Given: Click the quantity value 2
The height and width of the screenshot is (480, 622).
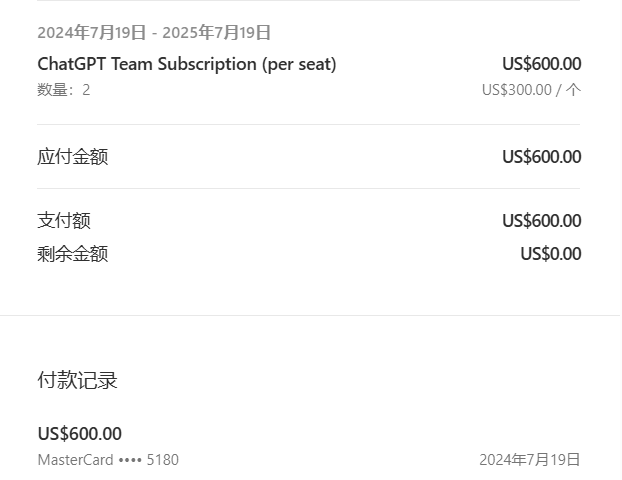Looking at the screenshot, I should click(x=86, y=90).
